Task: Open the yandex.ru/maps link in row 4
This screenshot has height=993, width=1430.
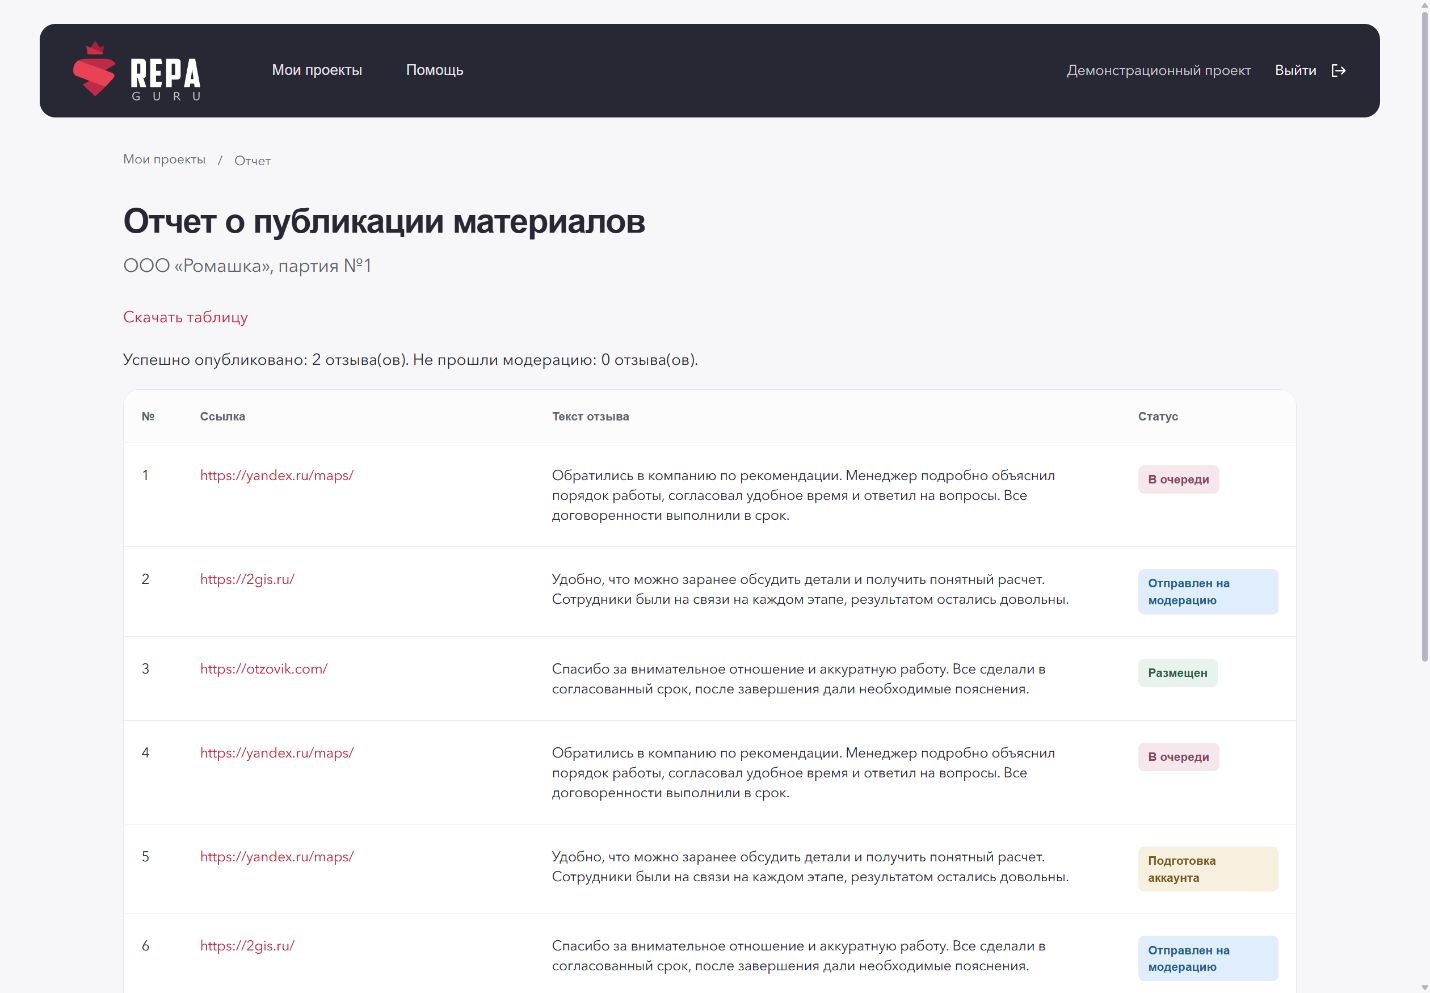Action: click(x=277, y=753)
